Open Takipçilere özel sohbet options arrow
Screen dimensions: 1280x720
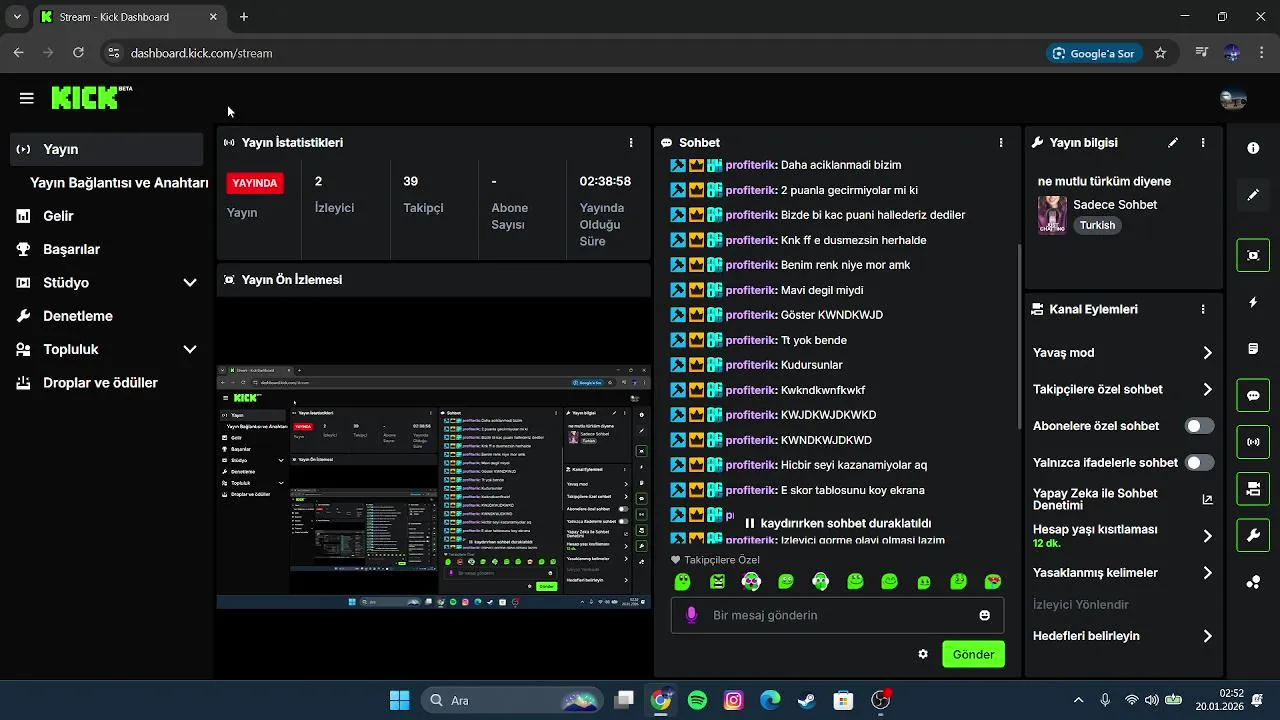[x=1207, y=390]
